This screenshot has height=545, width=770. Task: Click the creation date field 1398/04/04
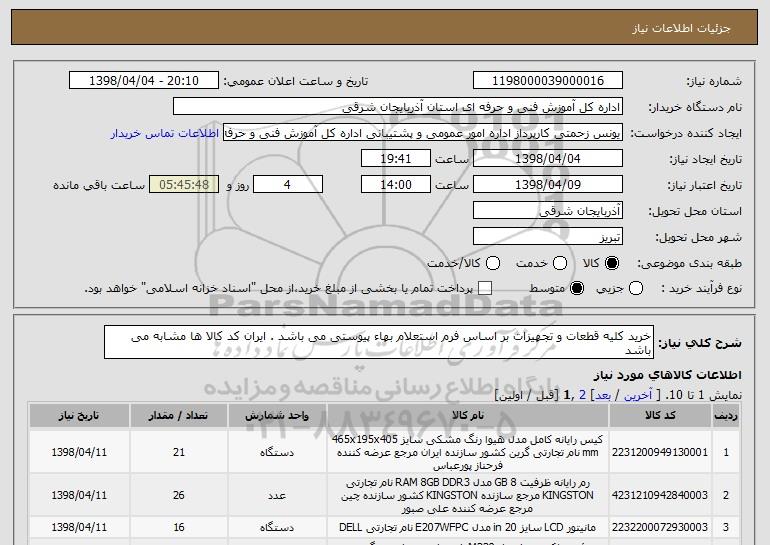(548, 159)
